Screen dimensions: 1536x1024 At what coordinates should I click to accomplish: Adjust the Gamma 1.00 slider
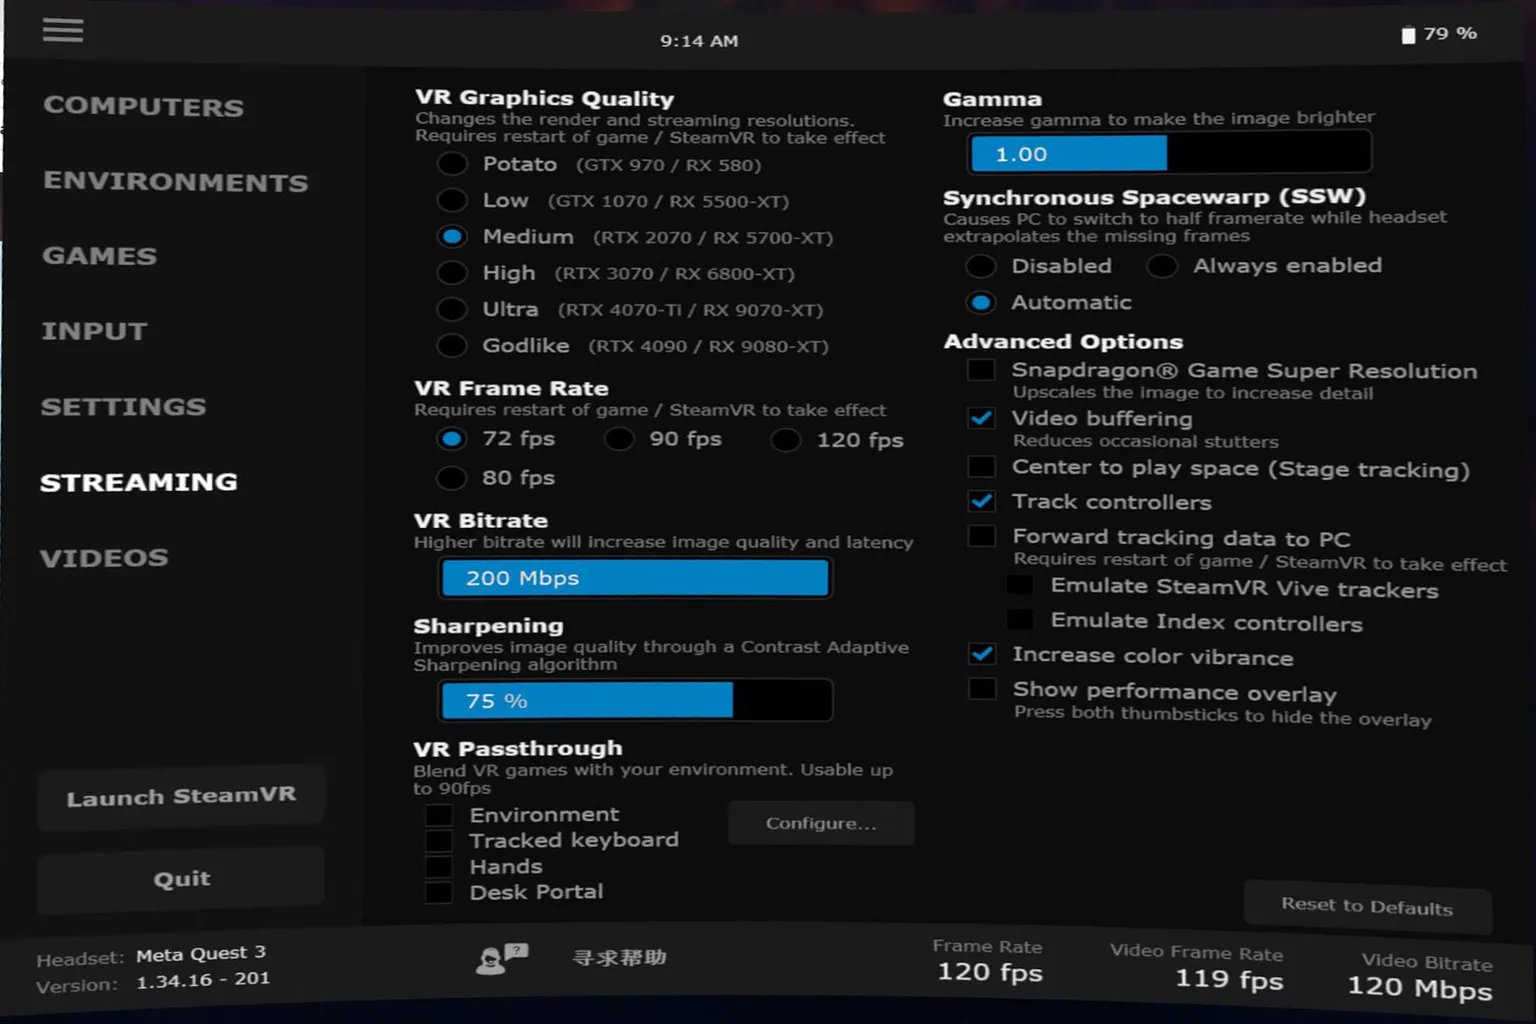point(1169,153)
